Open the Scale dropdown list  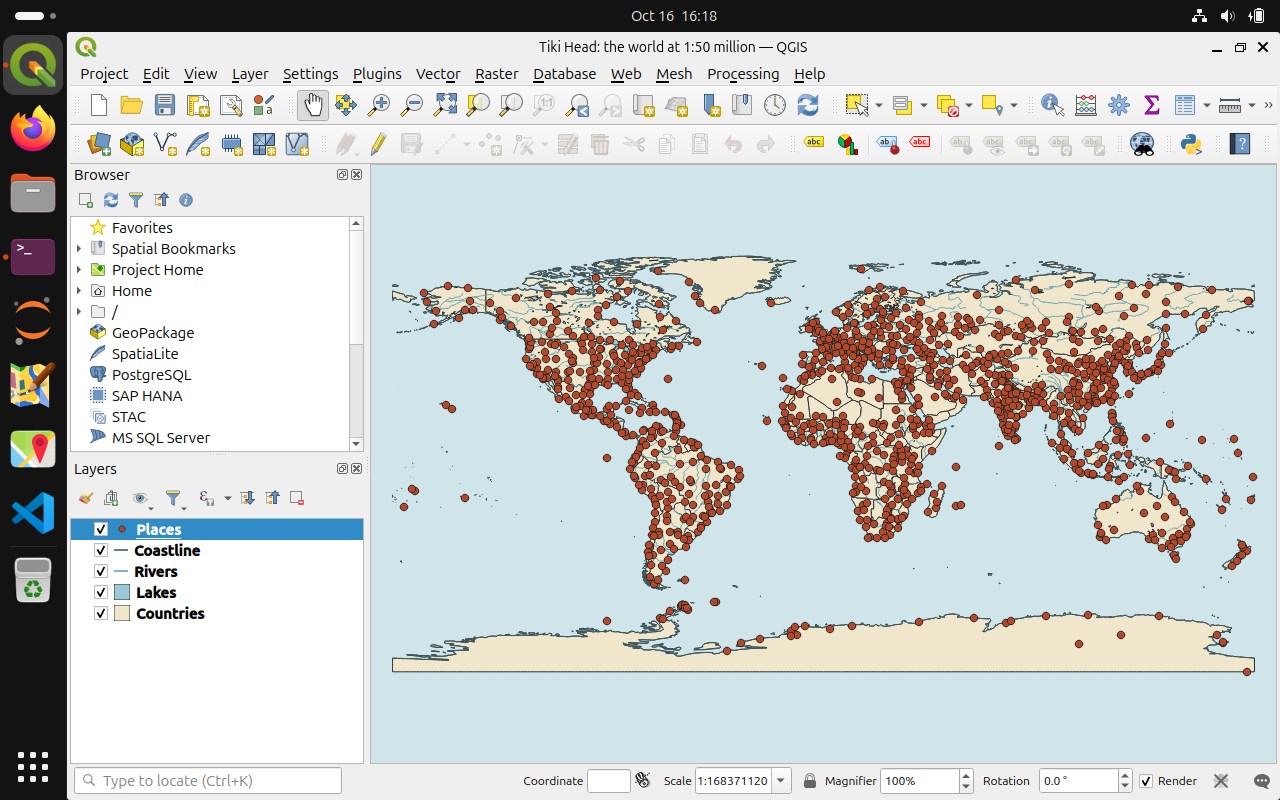[781, 781]
